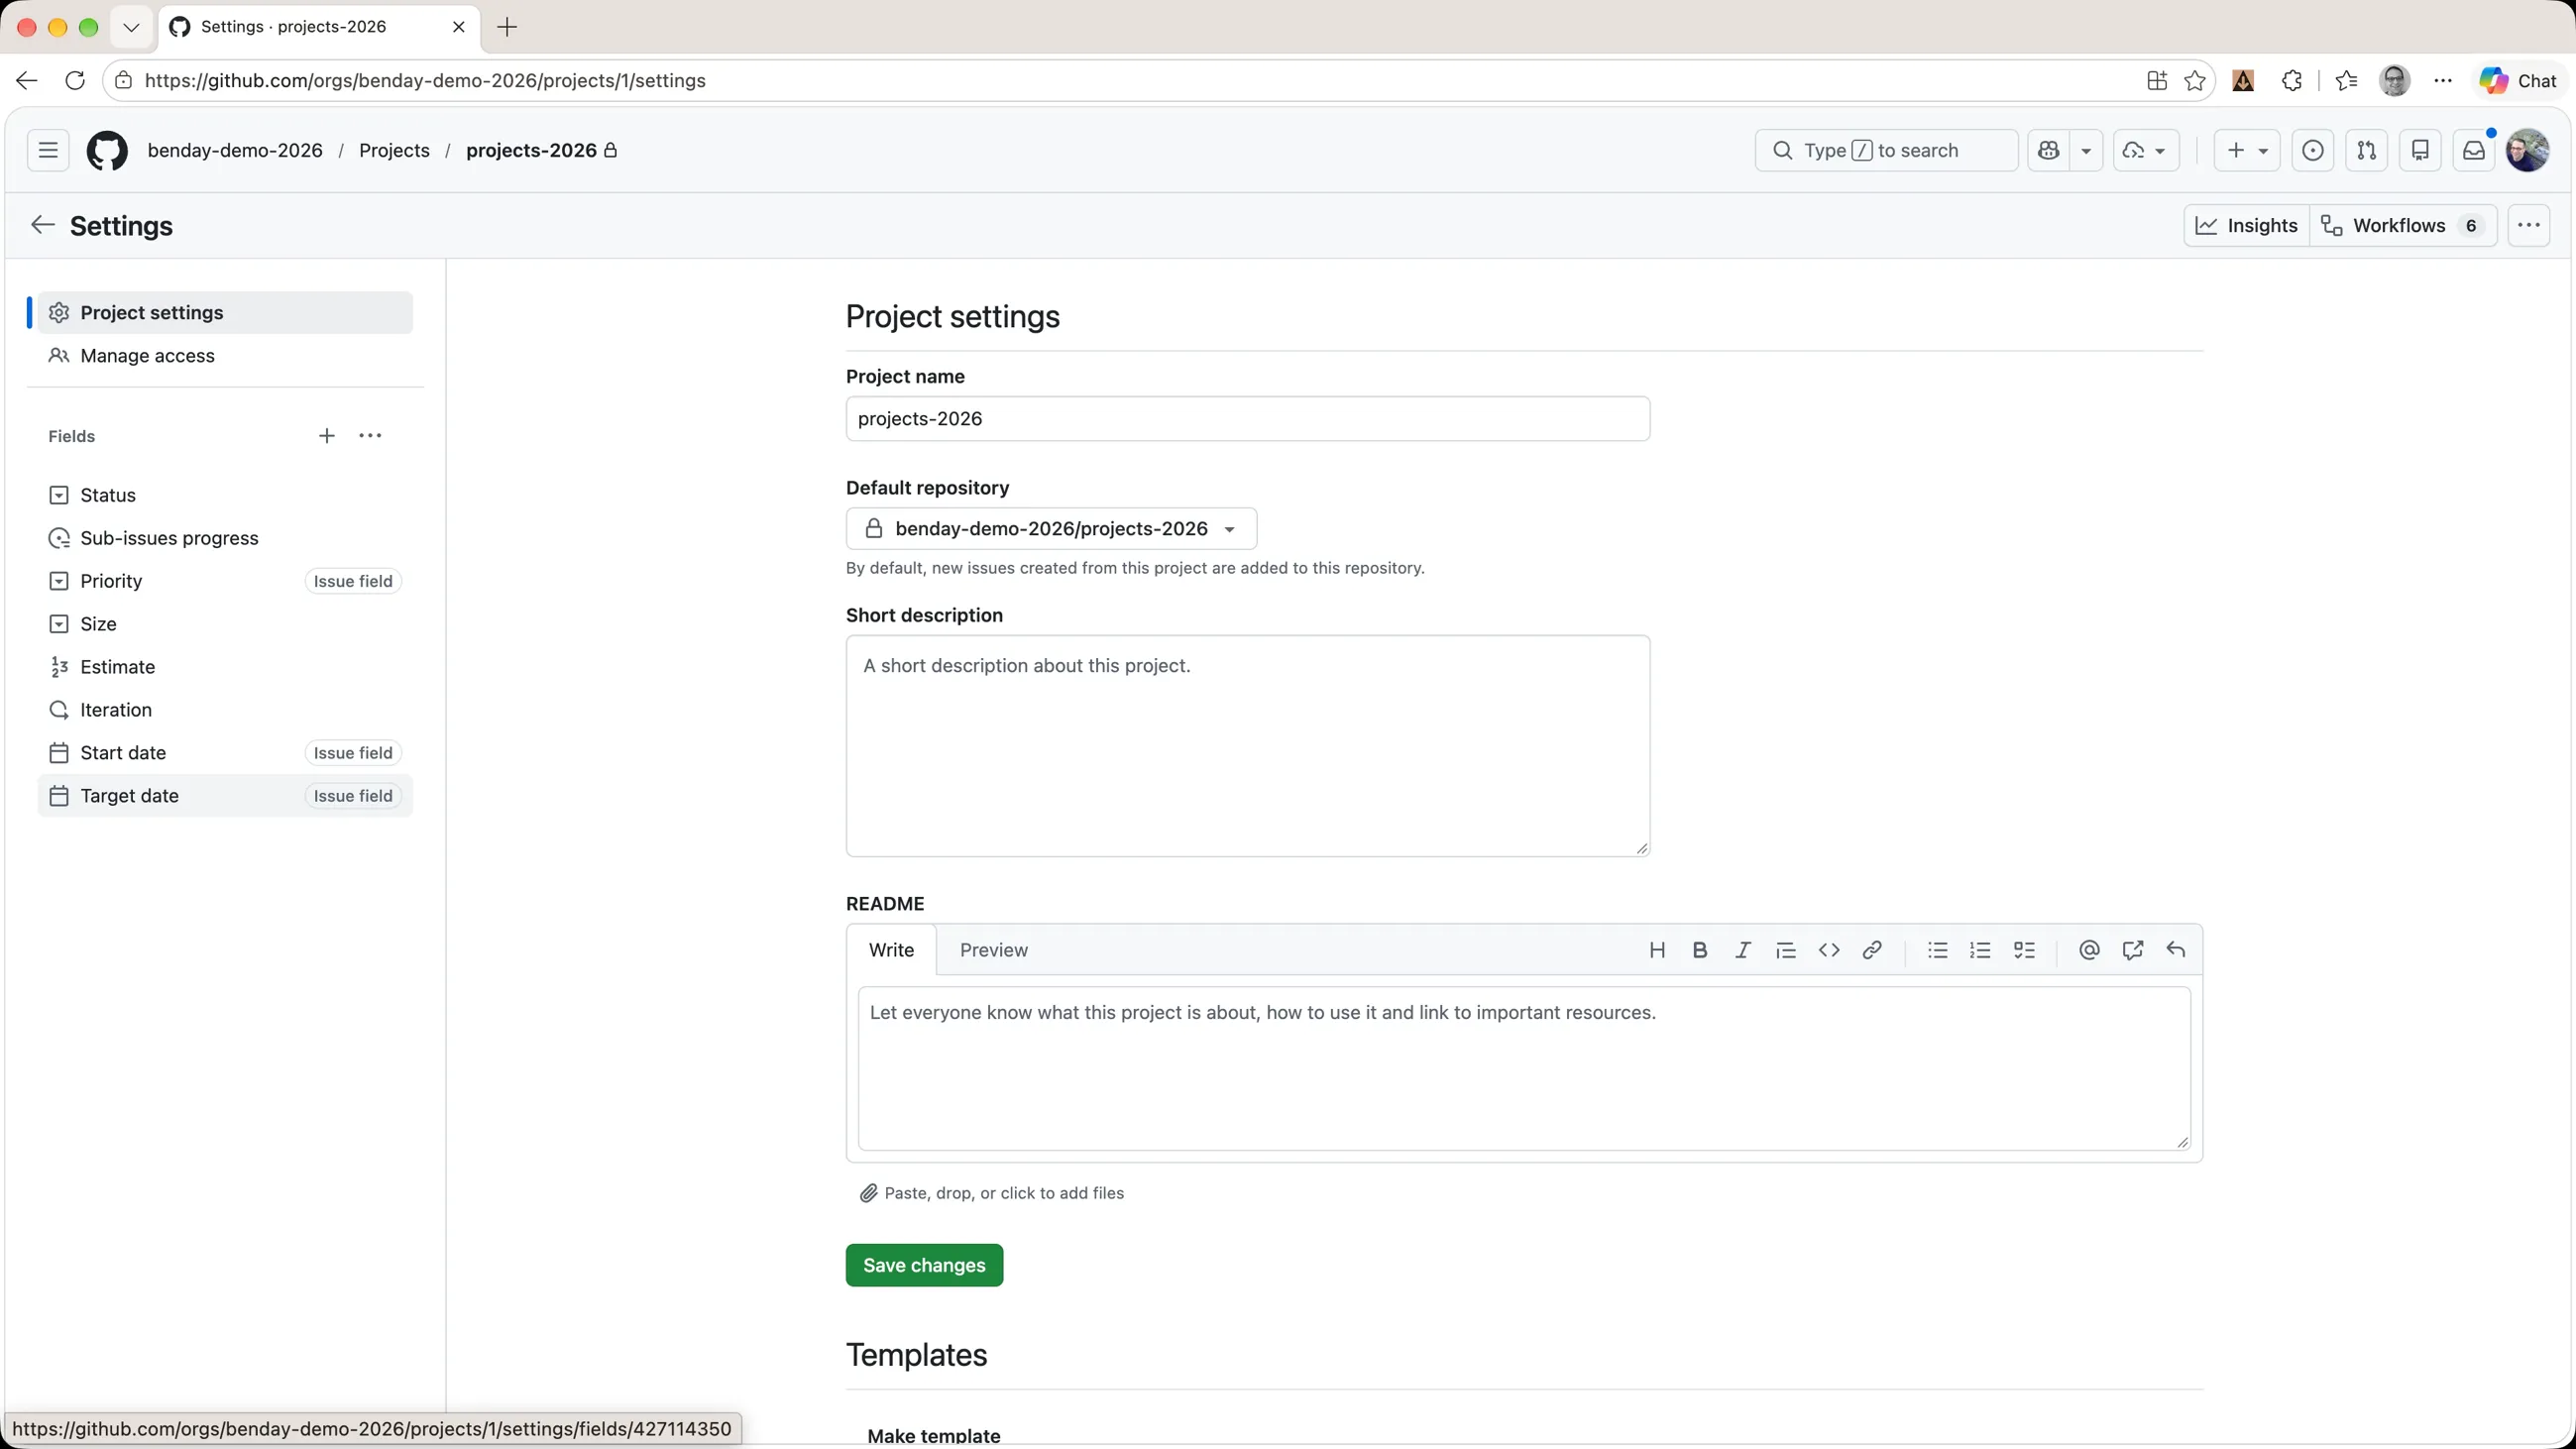Open Default repository dropdown

coord(1051,529)
